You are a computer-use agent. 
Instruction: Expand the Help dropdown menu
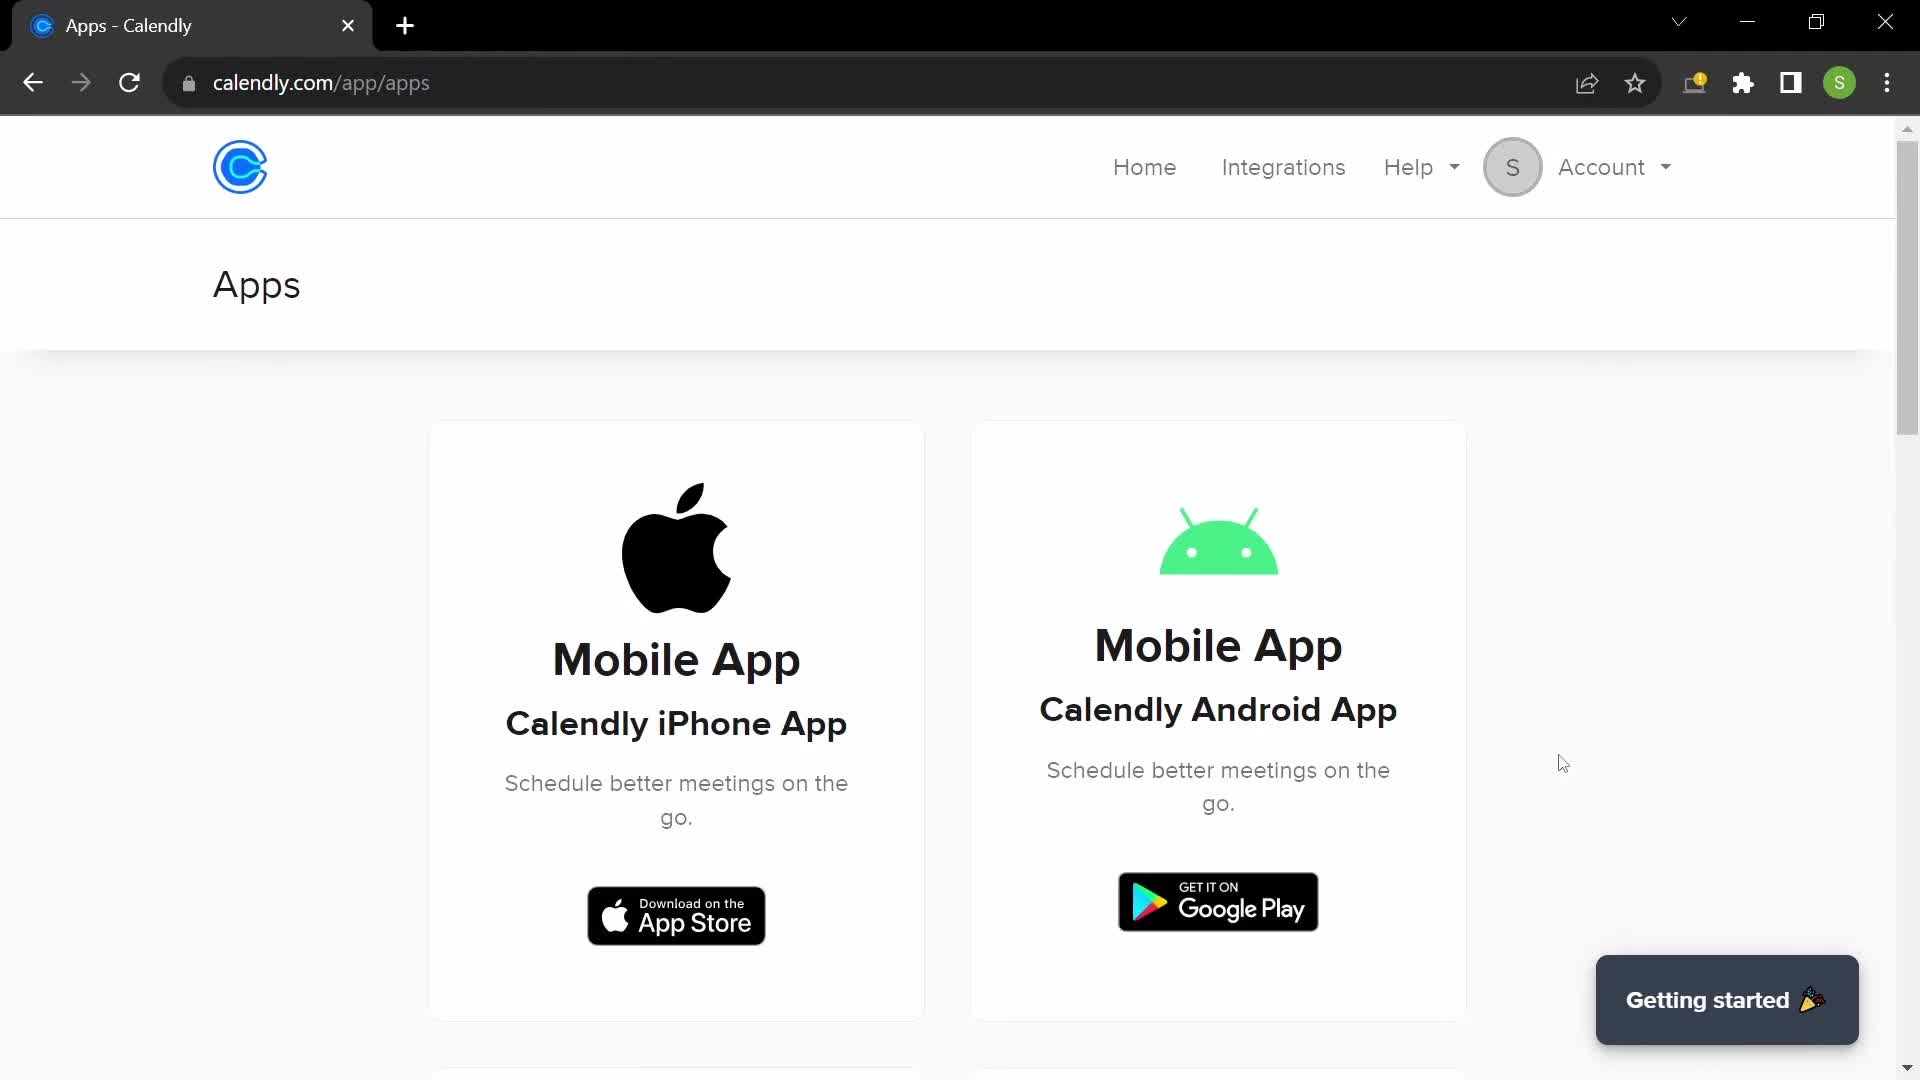click(1422, 167)
